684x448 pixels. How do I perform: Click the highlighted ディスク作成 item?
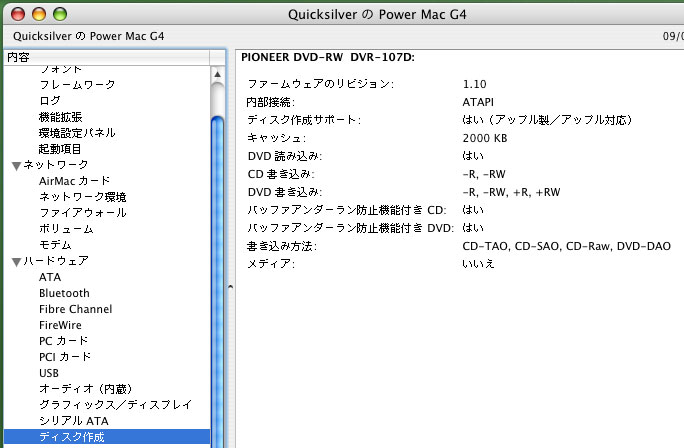[x=71, y=437]
